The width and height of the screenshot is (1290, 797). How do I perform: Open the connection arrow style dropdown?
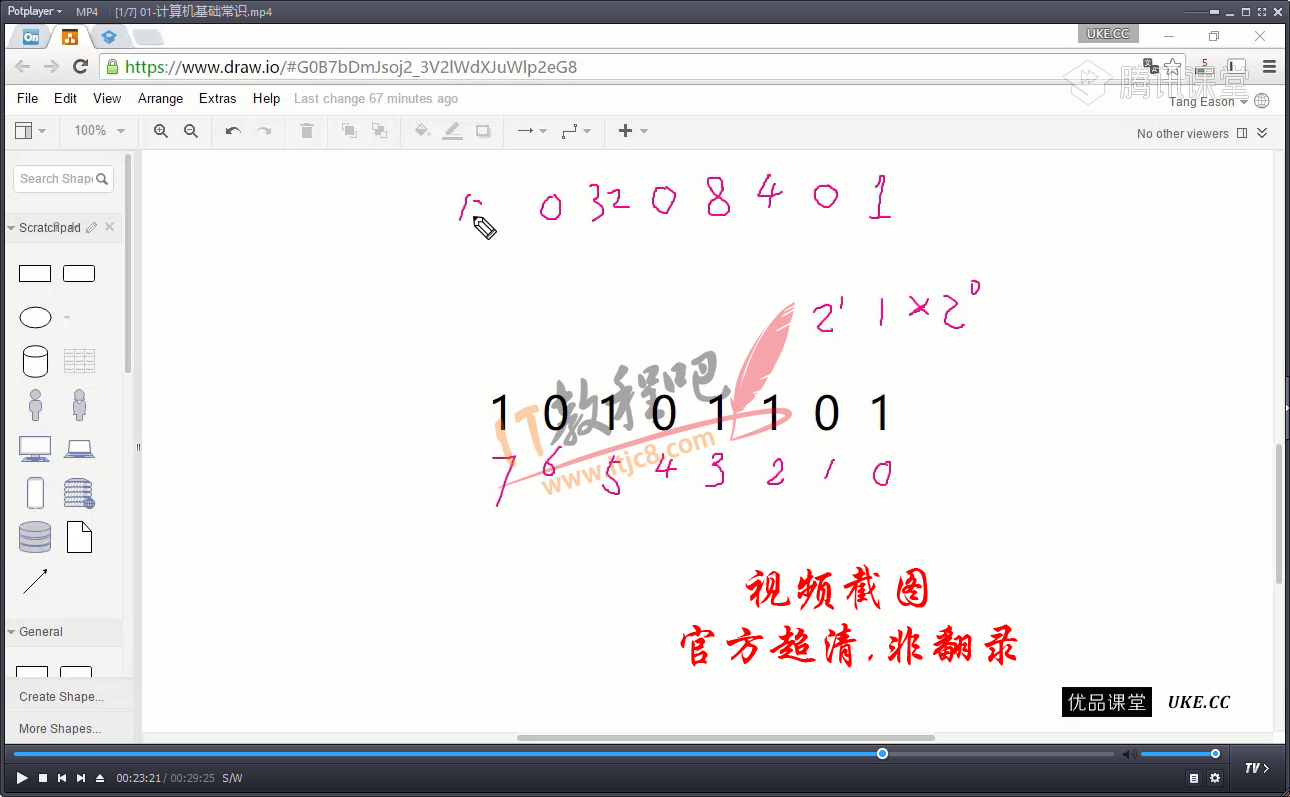tap(531, 131)
